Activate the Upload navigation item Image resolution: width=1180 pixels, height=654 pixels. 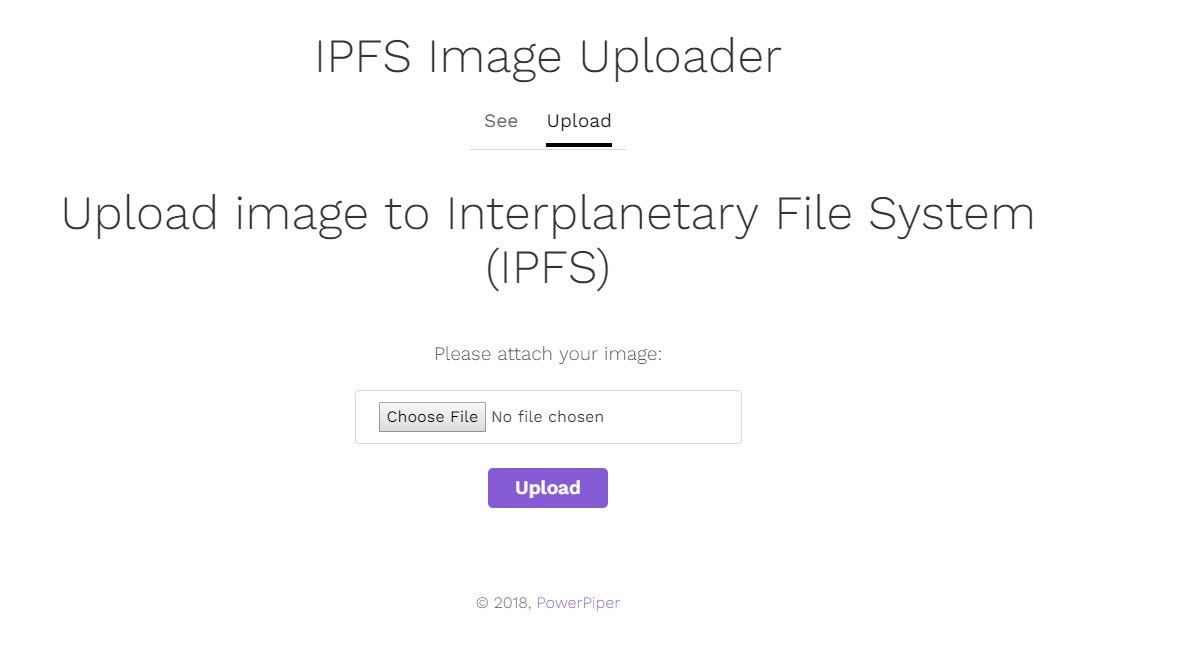[x=579, y=121]
